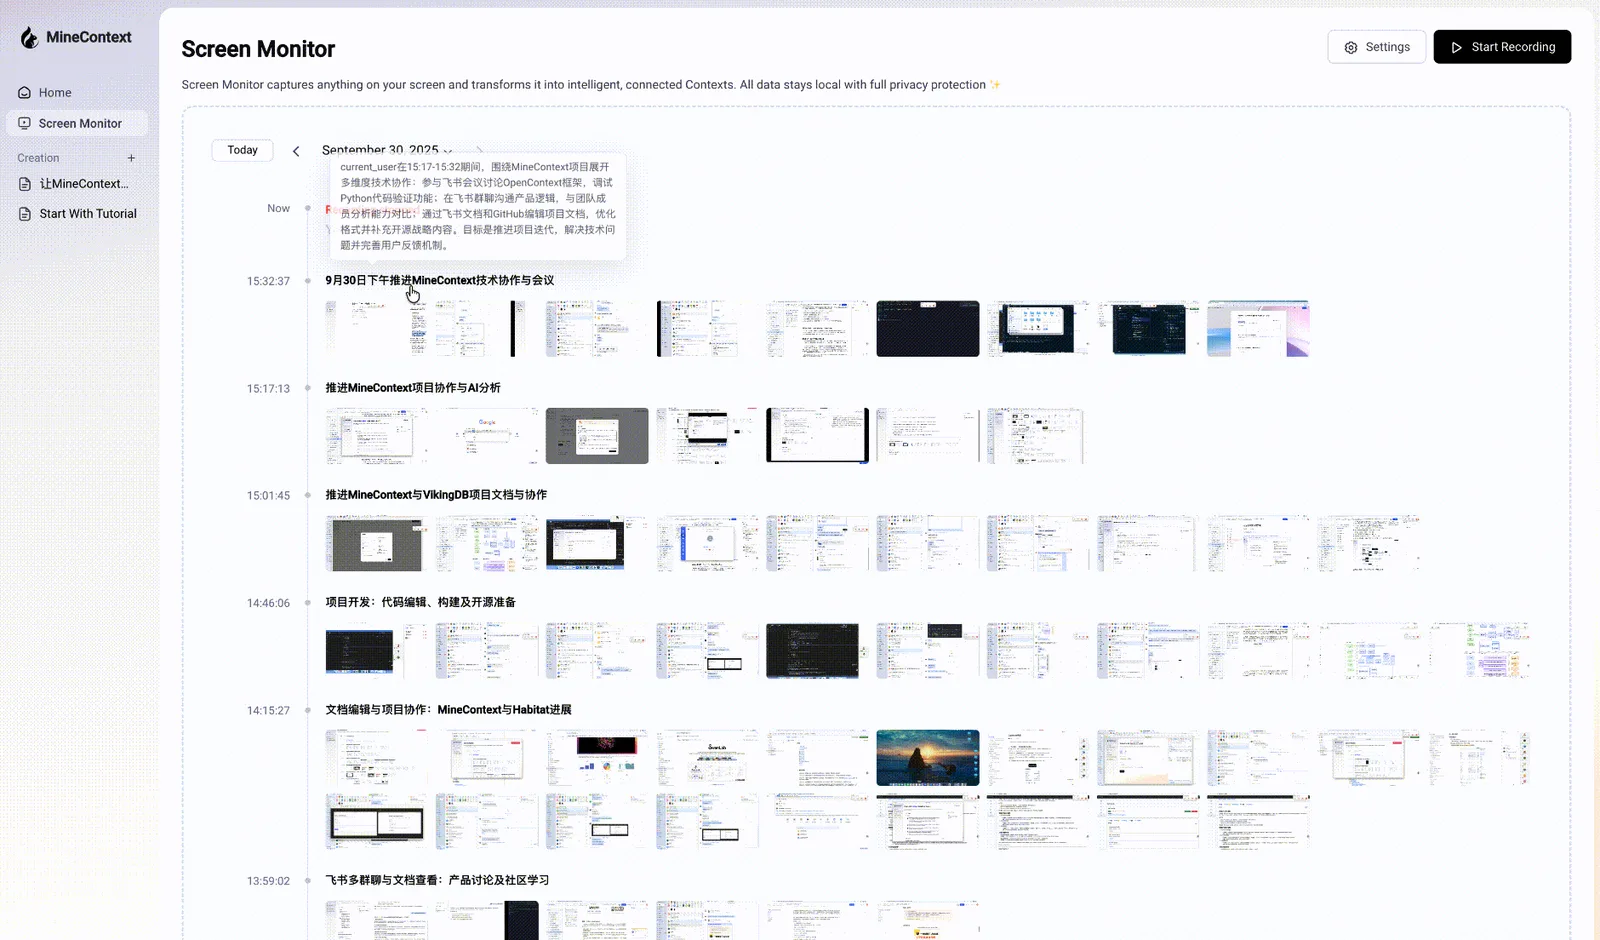The height and width of the screenshot is (940, 1600).
Task: Open 文档编辑与项目协作：MineContext与Habitat进展 entry
Action: [448, 710]
